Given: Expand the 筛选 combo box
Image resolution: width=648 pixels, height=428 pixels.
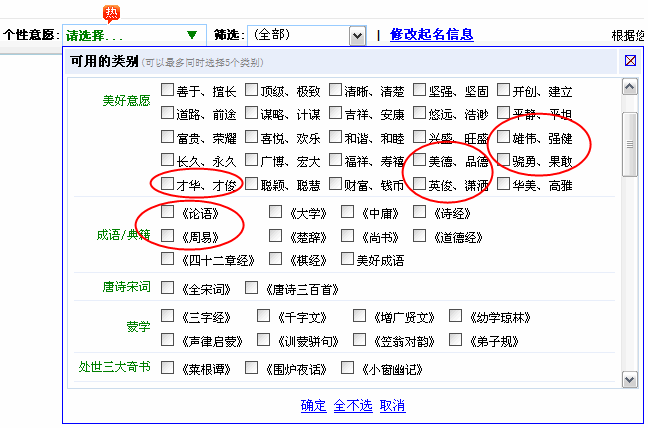Looking at the screenshot, I should [x=358, y=35].
